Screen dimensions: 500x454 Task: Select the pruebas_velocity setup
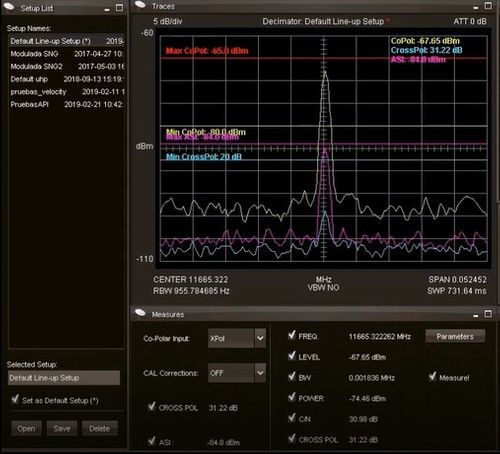pos(67,92)
